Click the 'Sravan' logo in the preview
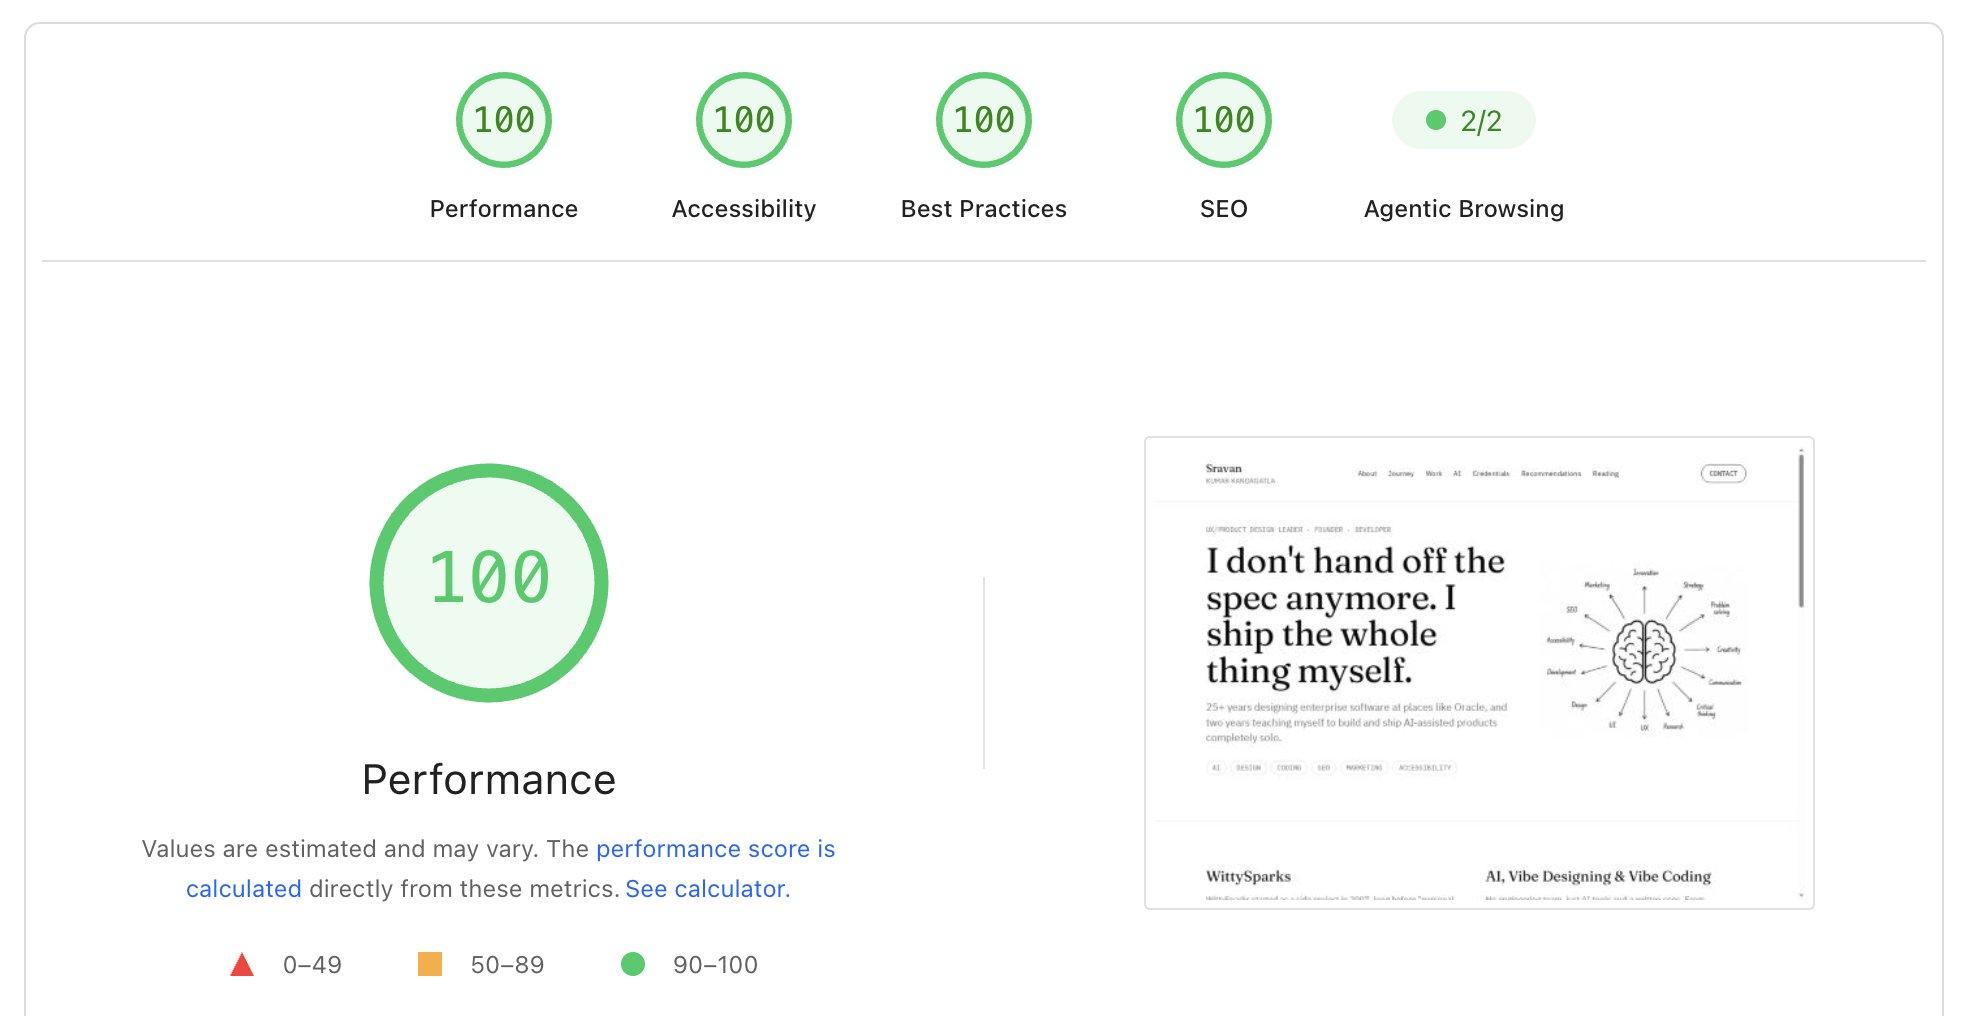1968x1016 pixels. [x=1224, y=468]
